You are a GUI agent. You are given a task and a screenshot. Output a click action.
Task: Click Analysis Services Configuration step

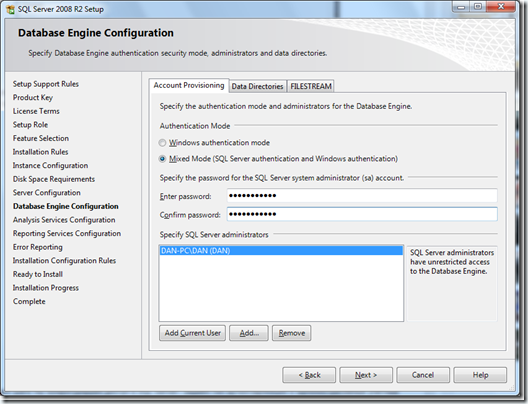click(64, 220)
